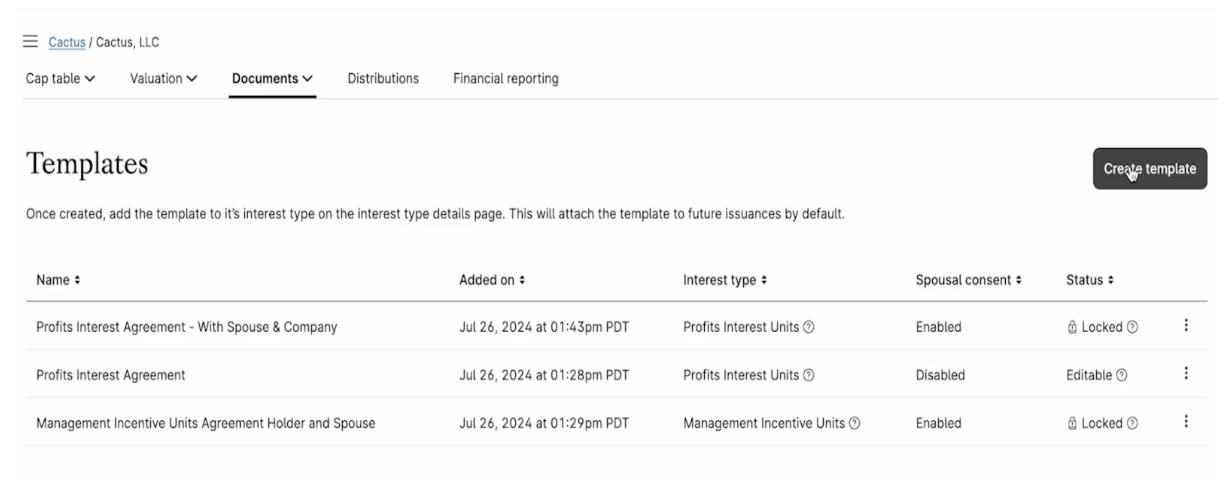Expand the Valuation dropdown menu

pos(164,78)
